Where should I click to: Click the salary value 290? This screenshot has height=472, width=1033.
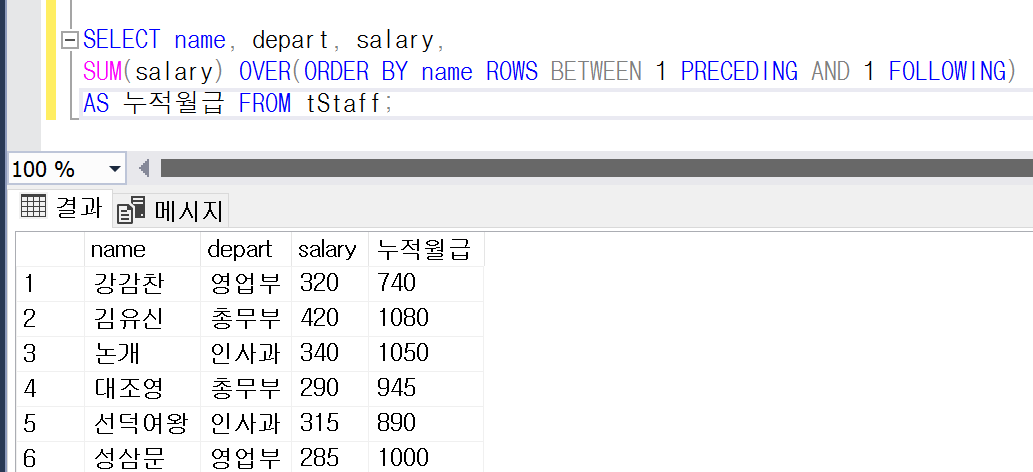tap(329, 388)
